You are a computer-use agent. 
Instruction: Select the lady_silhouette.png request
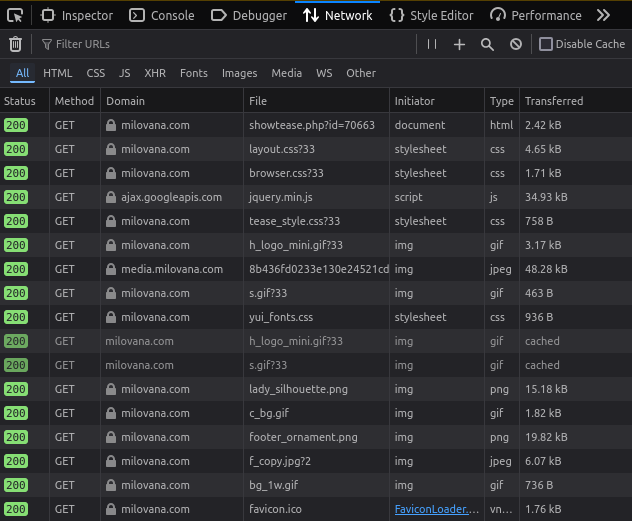pyautogui.click(x=316, y=389)
